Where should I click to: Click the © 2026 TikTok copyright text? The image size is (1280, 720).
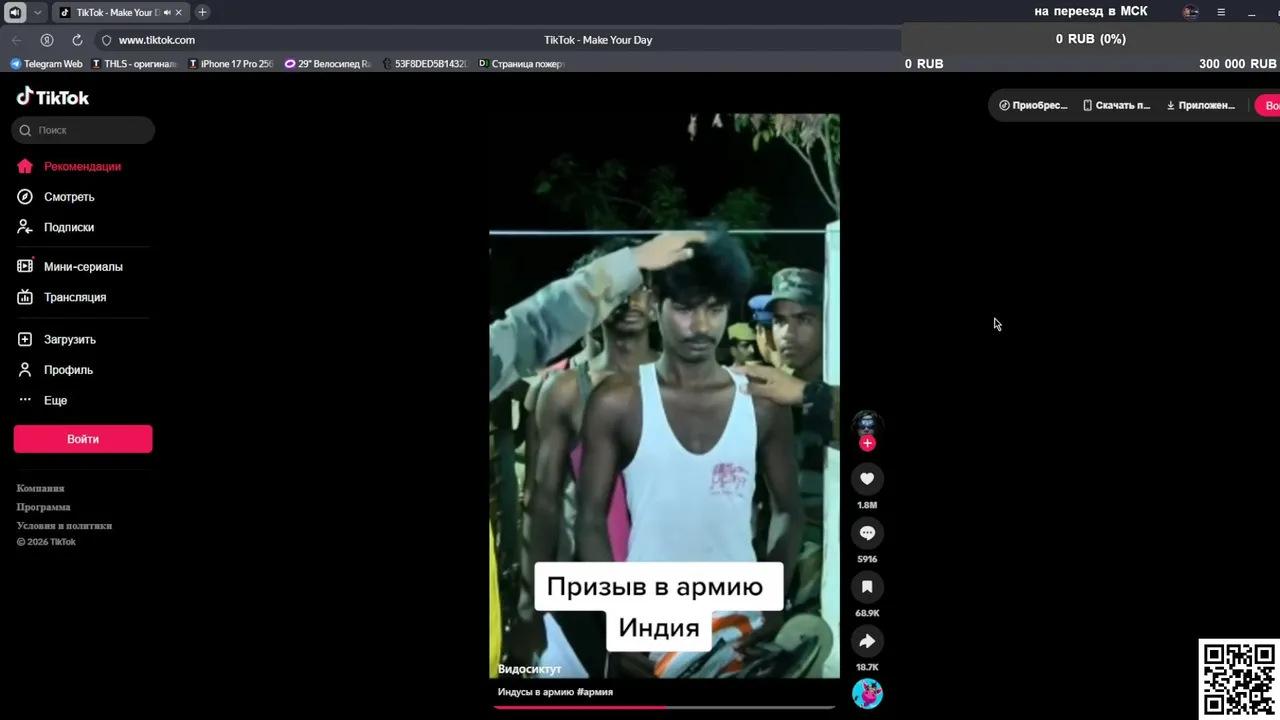46,542
